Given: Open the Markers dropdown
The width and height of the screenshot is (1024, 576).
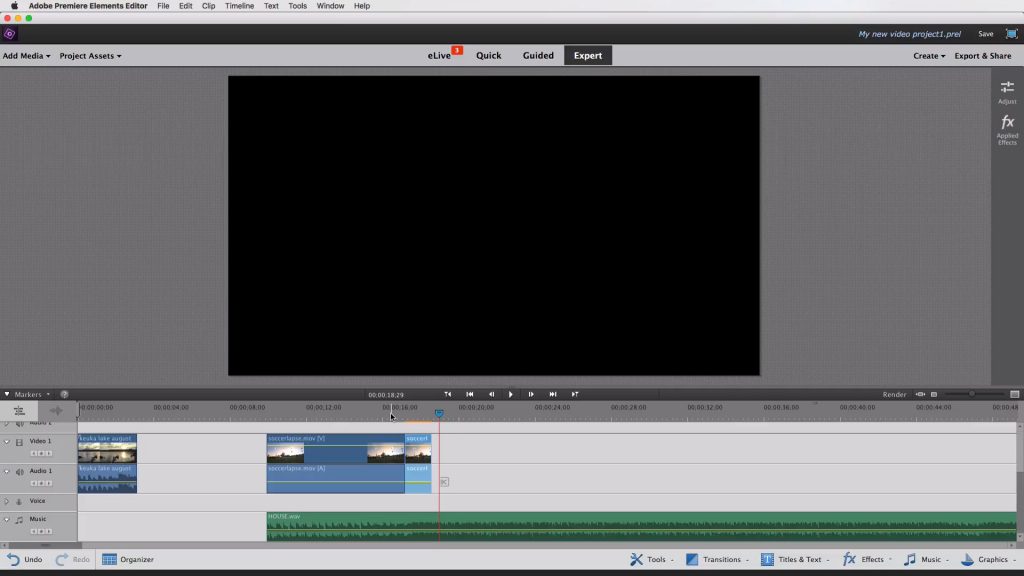Looking at the screenshot, I should pyautogui.click(x=32, y=394).
